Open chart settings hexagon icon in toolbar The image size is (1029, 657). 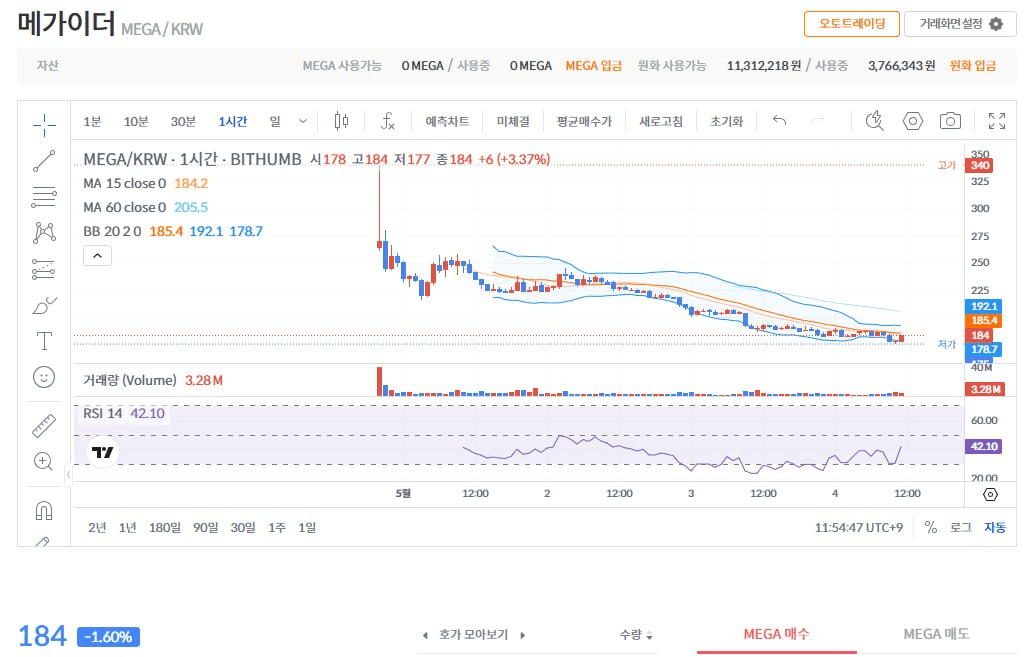pyautogui.click(x=913, y=121)
